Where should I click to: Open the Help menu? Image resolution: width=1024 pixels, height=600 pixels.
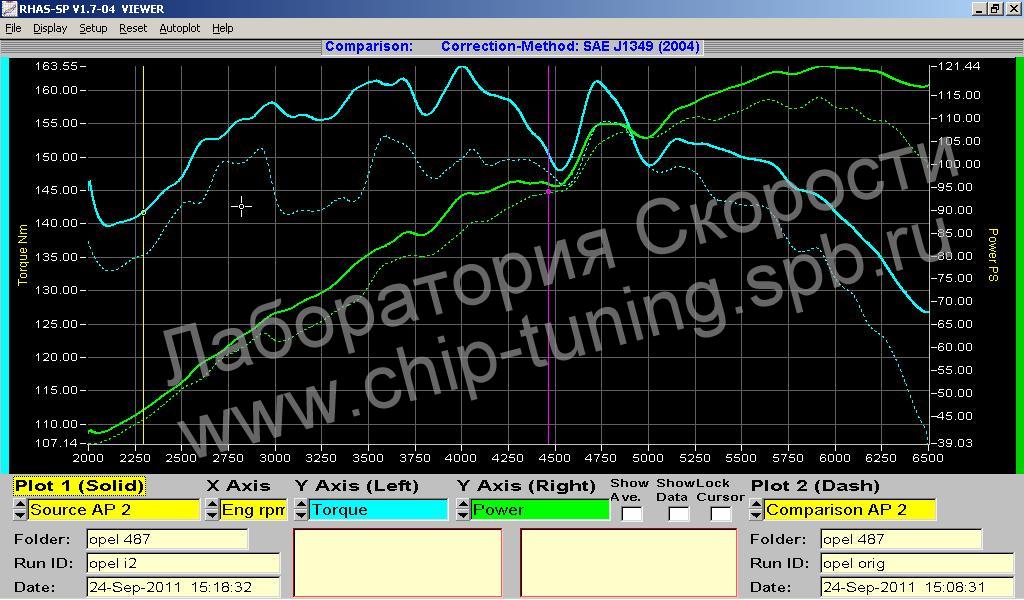pyautogui.click(x=223, y=28)
